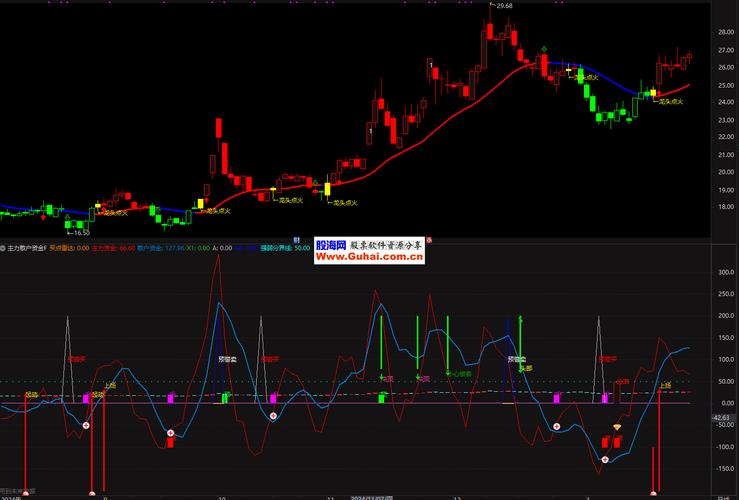Click the green 头部 signal label
Image resolution: width=739 pixels, height=500 pixels.
click(x=526, y=368)
